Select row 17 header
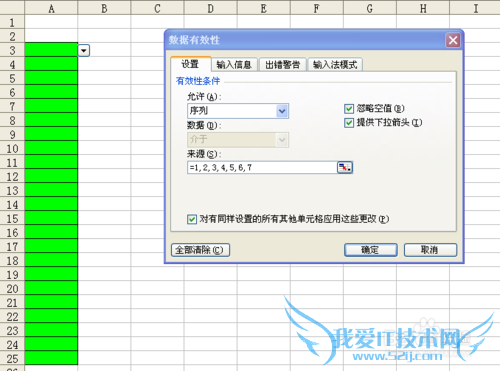This screenshot has width=500, height=371. pos(12,246)
